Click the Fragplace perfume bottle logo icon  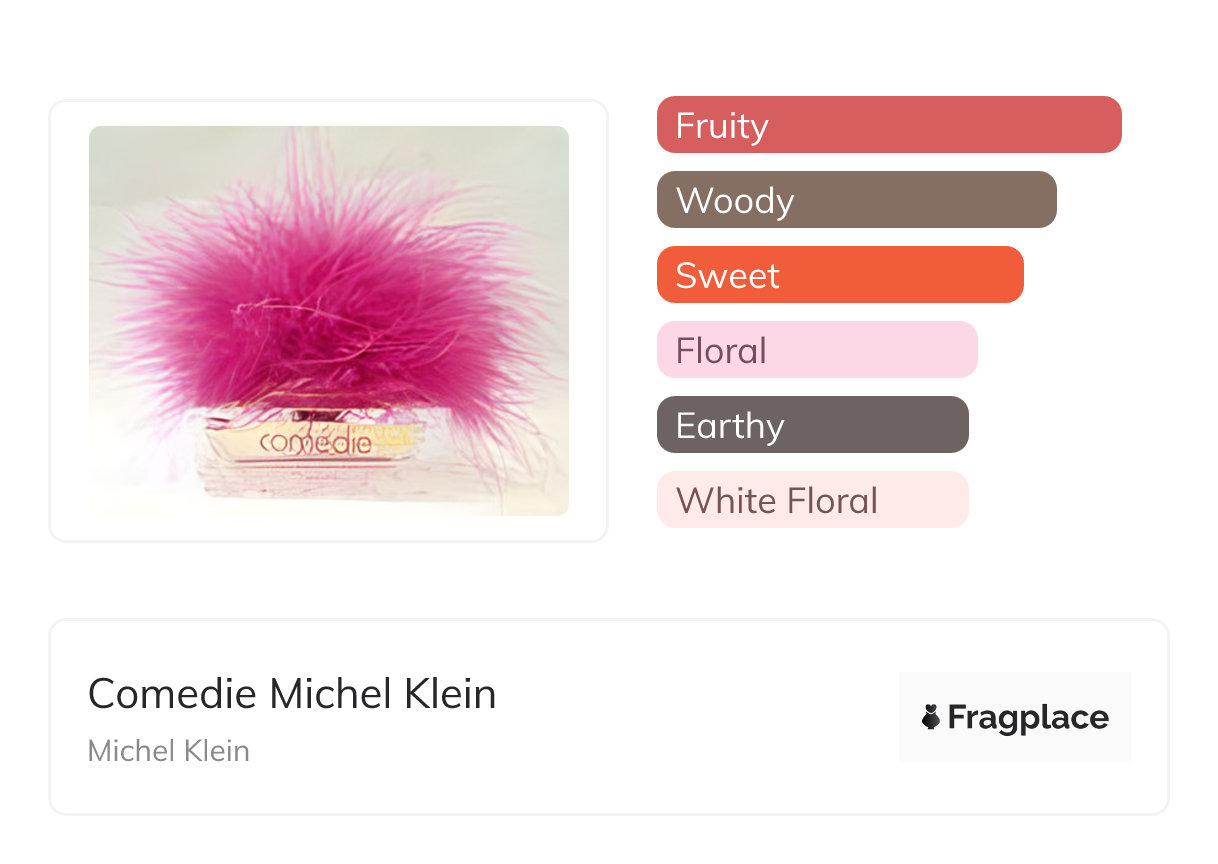(931, 717)
